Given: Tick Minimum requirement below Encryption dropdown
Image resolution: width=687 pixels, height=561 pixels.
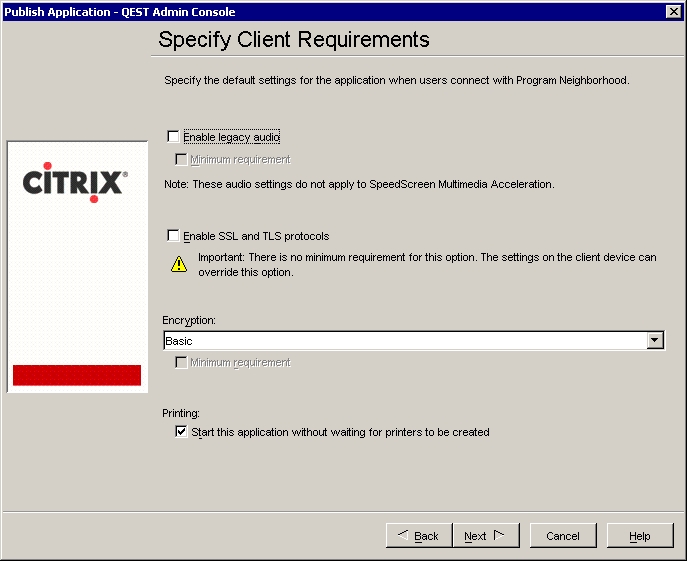Looking at the screenshot, I should pyautogui.click(x=181, y=363).
